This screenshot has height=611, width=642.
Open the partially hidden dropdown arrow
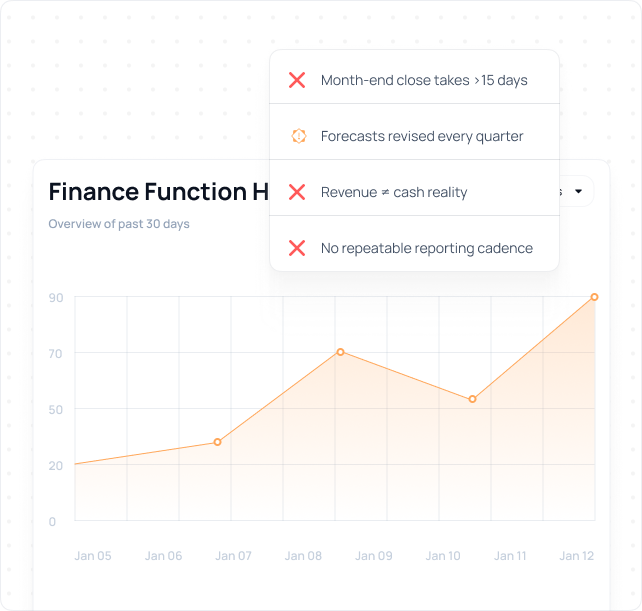578,192
